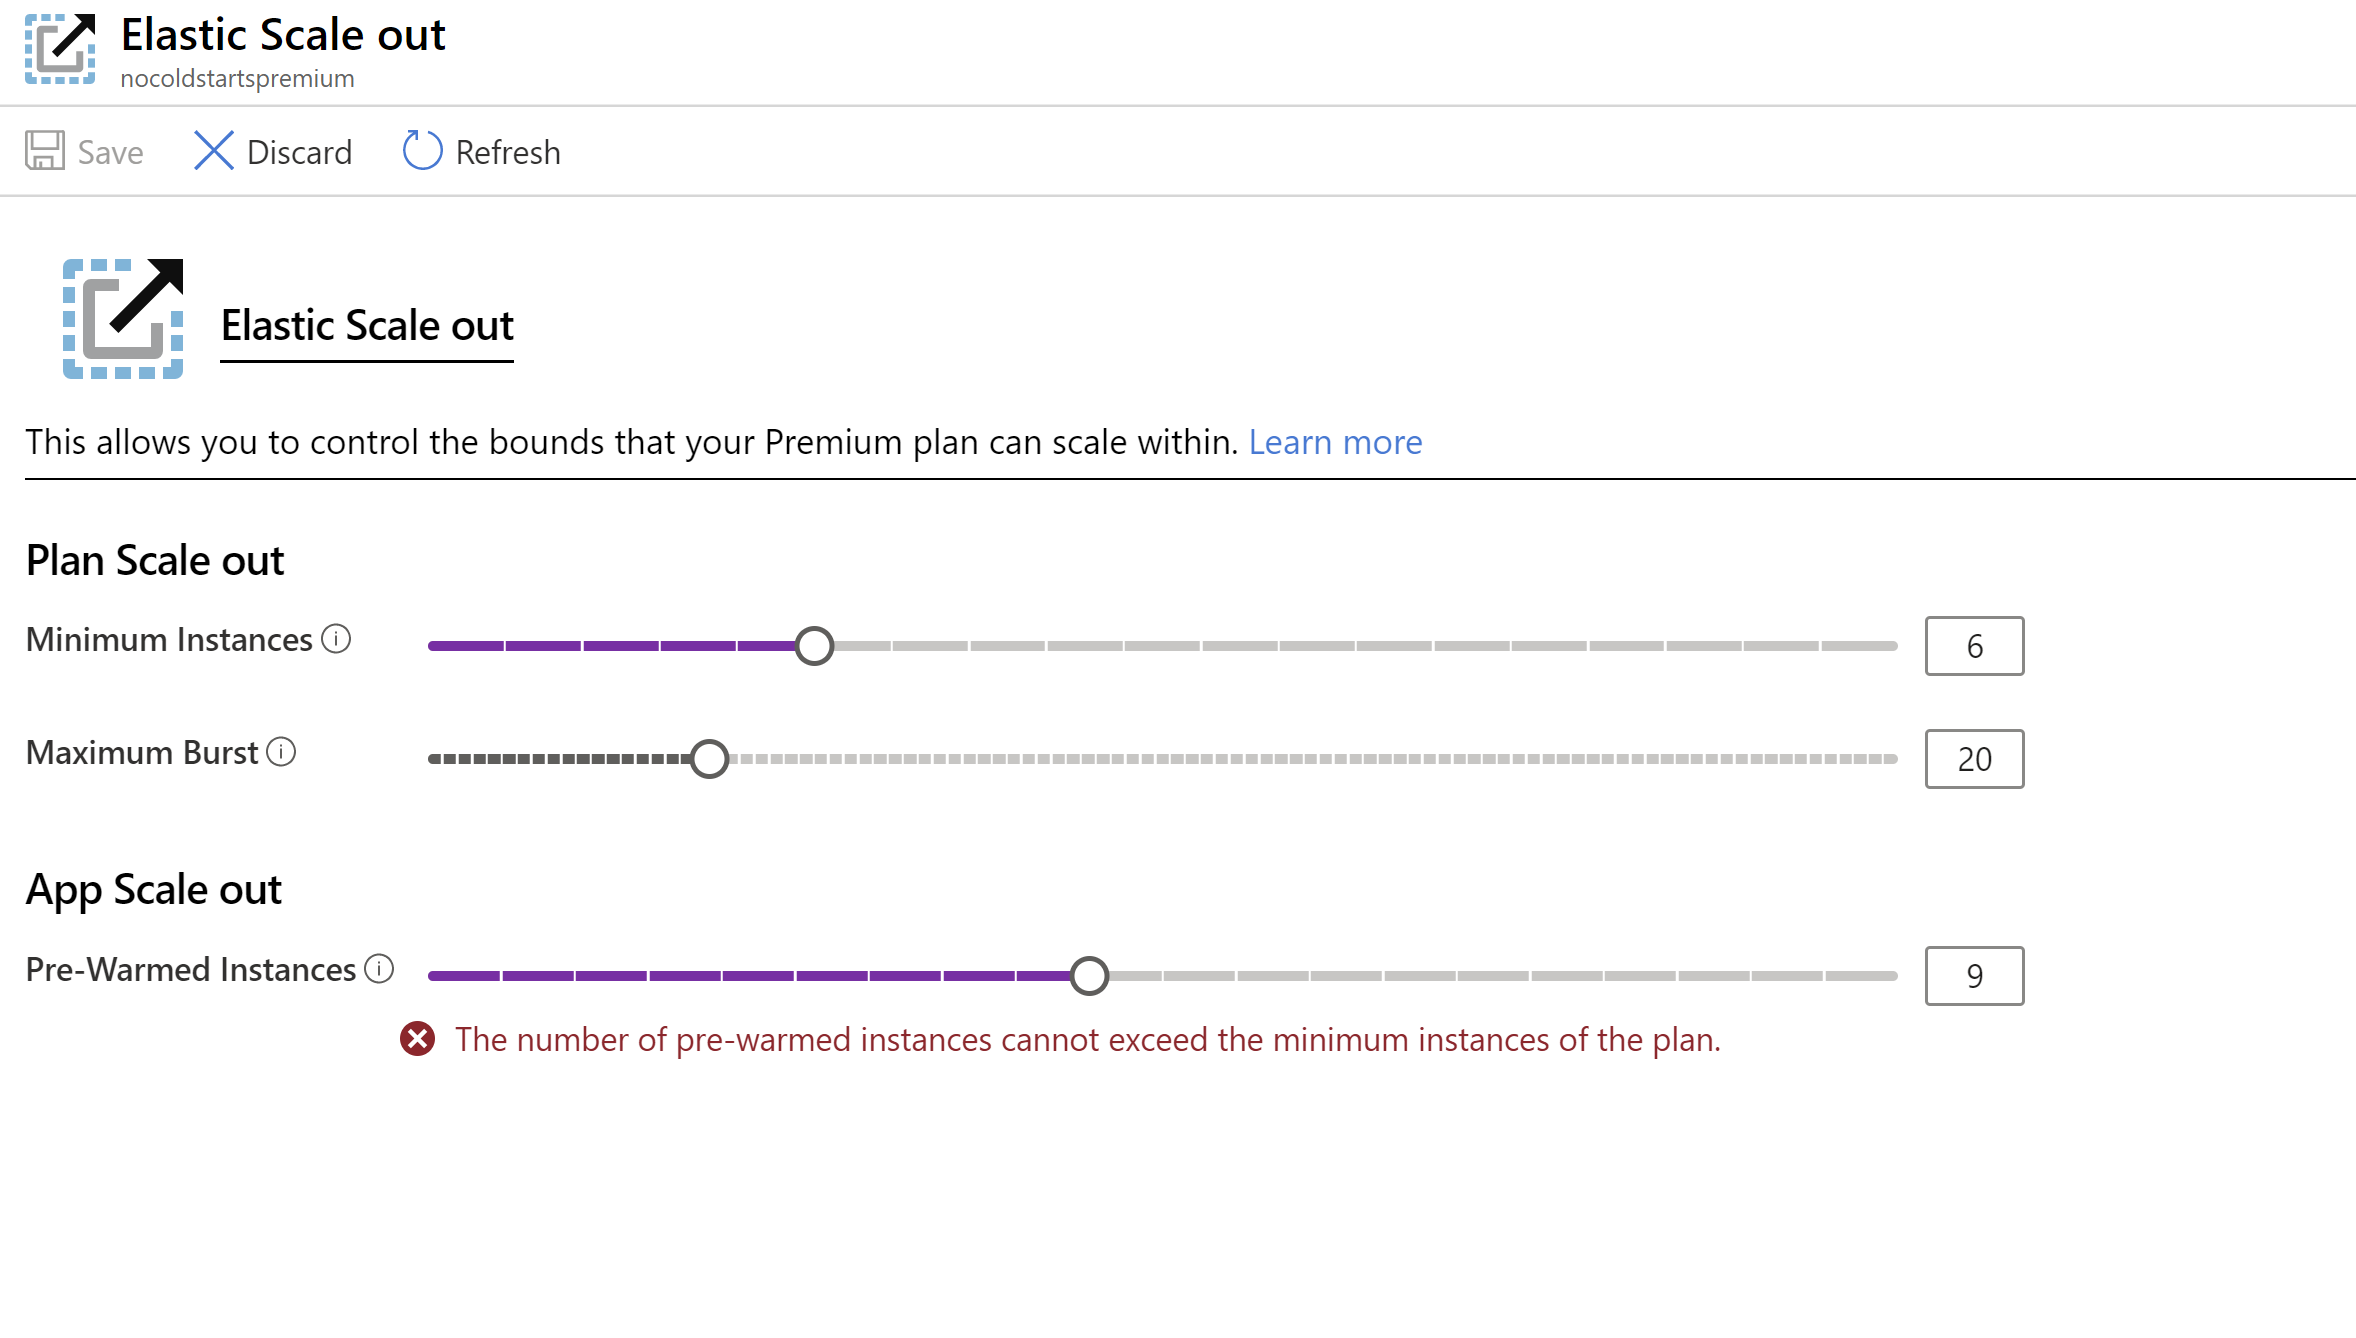Click the Pre-Warmed Instances slider handle
Viewport: 2356px width, 1338px height.
tap(1089, 975)
